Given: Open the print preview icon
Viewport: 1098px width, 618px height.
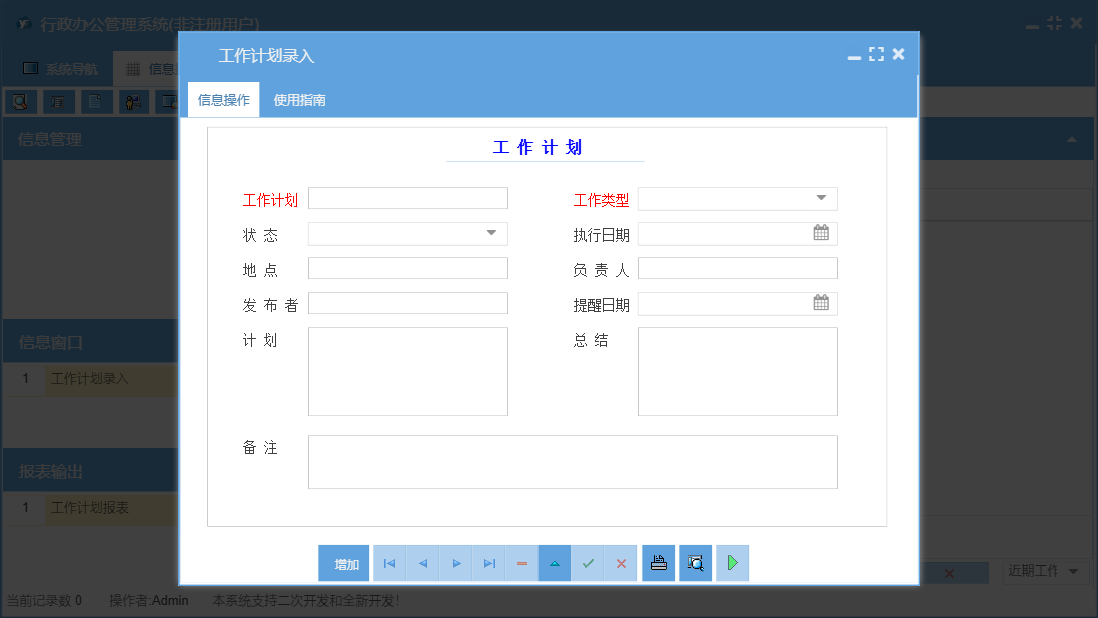Looking at the screenshot, I should point(695,563).
